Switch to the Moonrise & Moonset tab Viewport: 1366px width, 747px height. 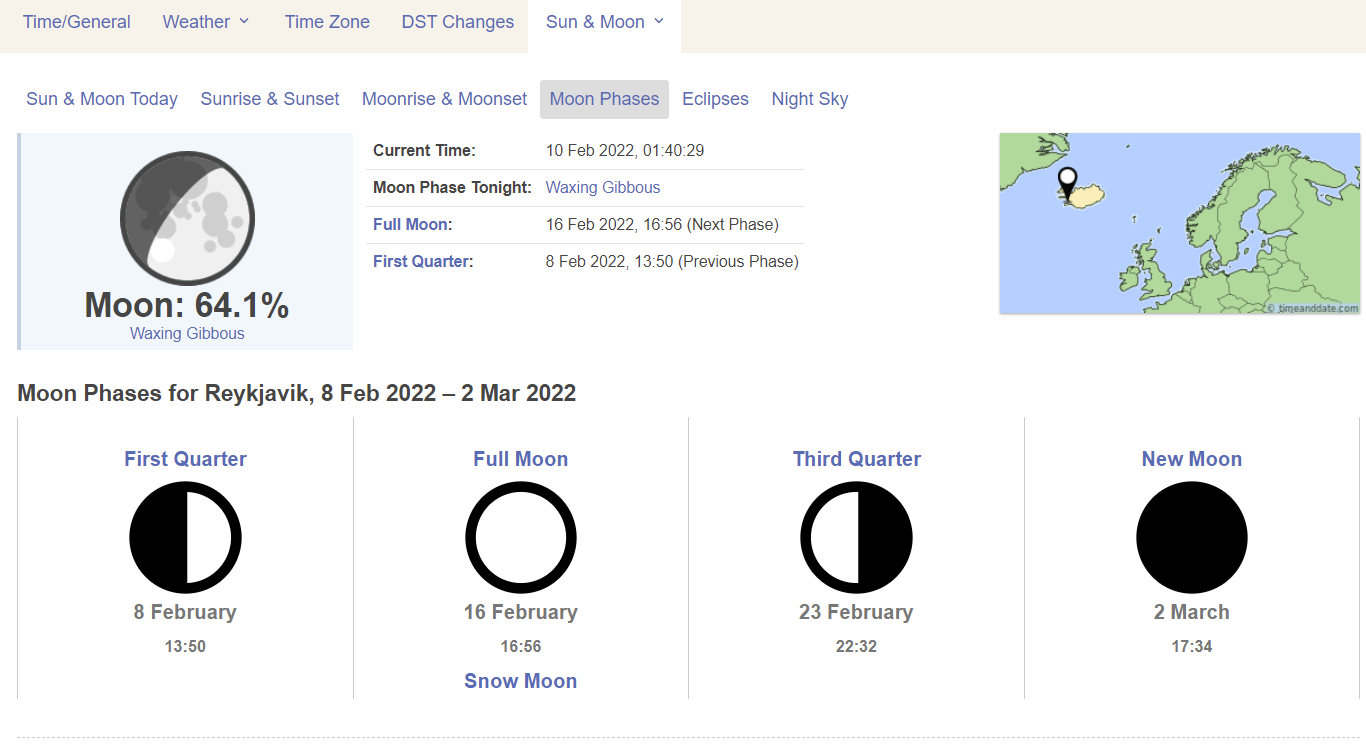(x=444, y=99)
